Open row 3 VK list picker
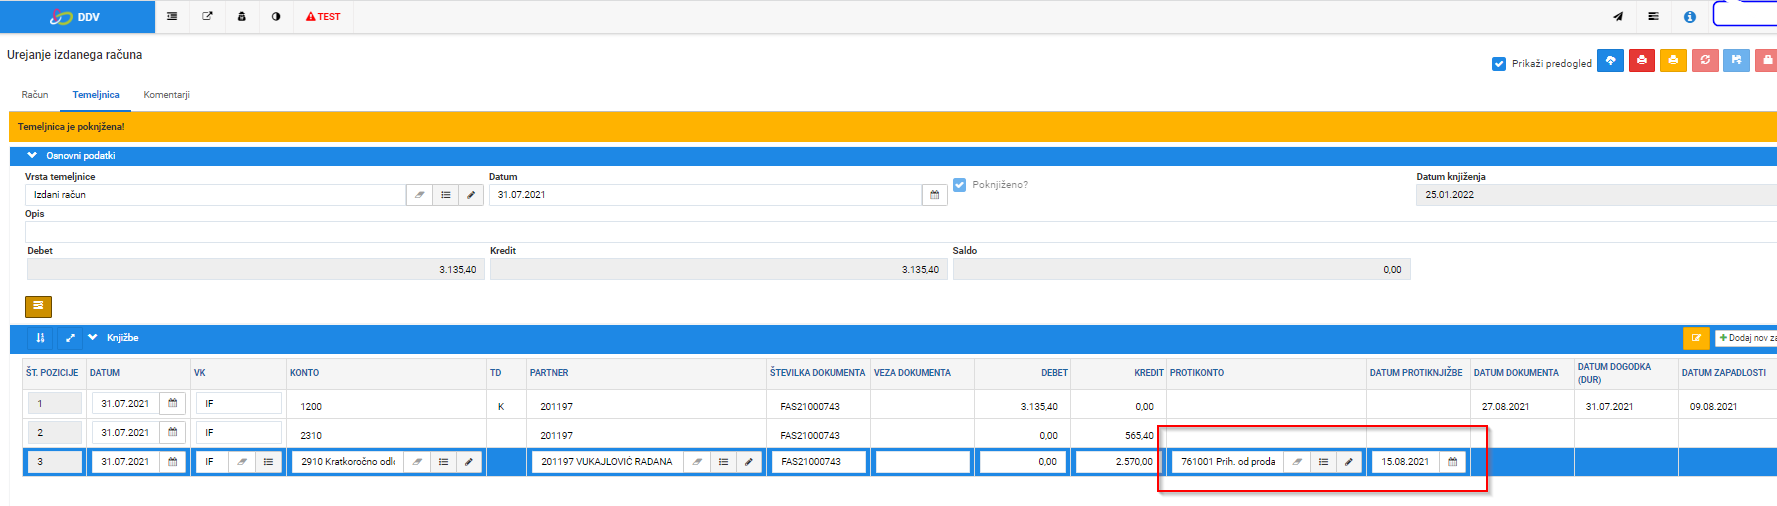This screenshot has height=506, width=1777. [x=268, y=462]
